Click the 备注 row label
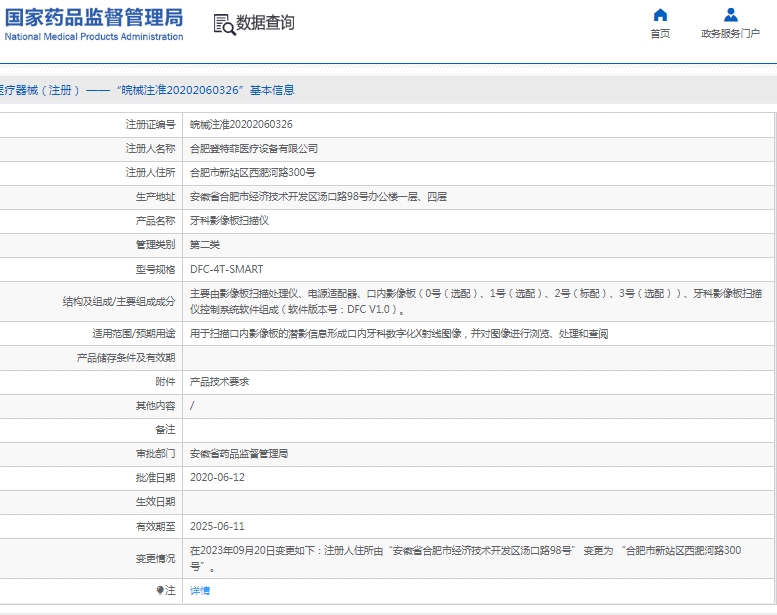The image size is (777, 615). click(x=166, y=430)
